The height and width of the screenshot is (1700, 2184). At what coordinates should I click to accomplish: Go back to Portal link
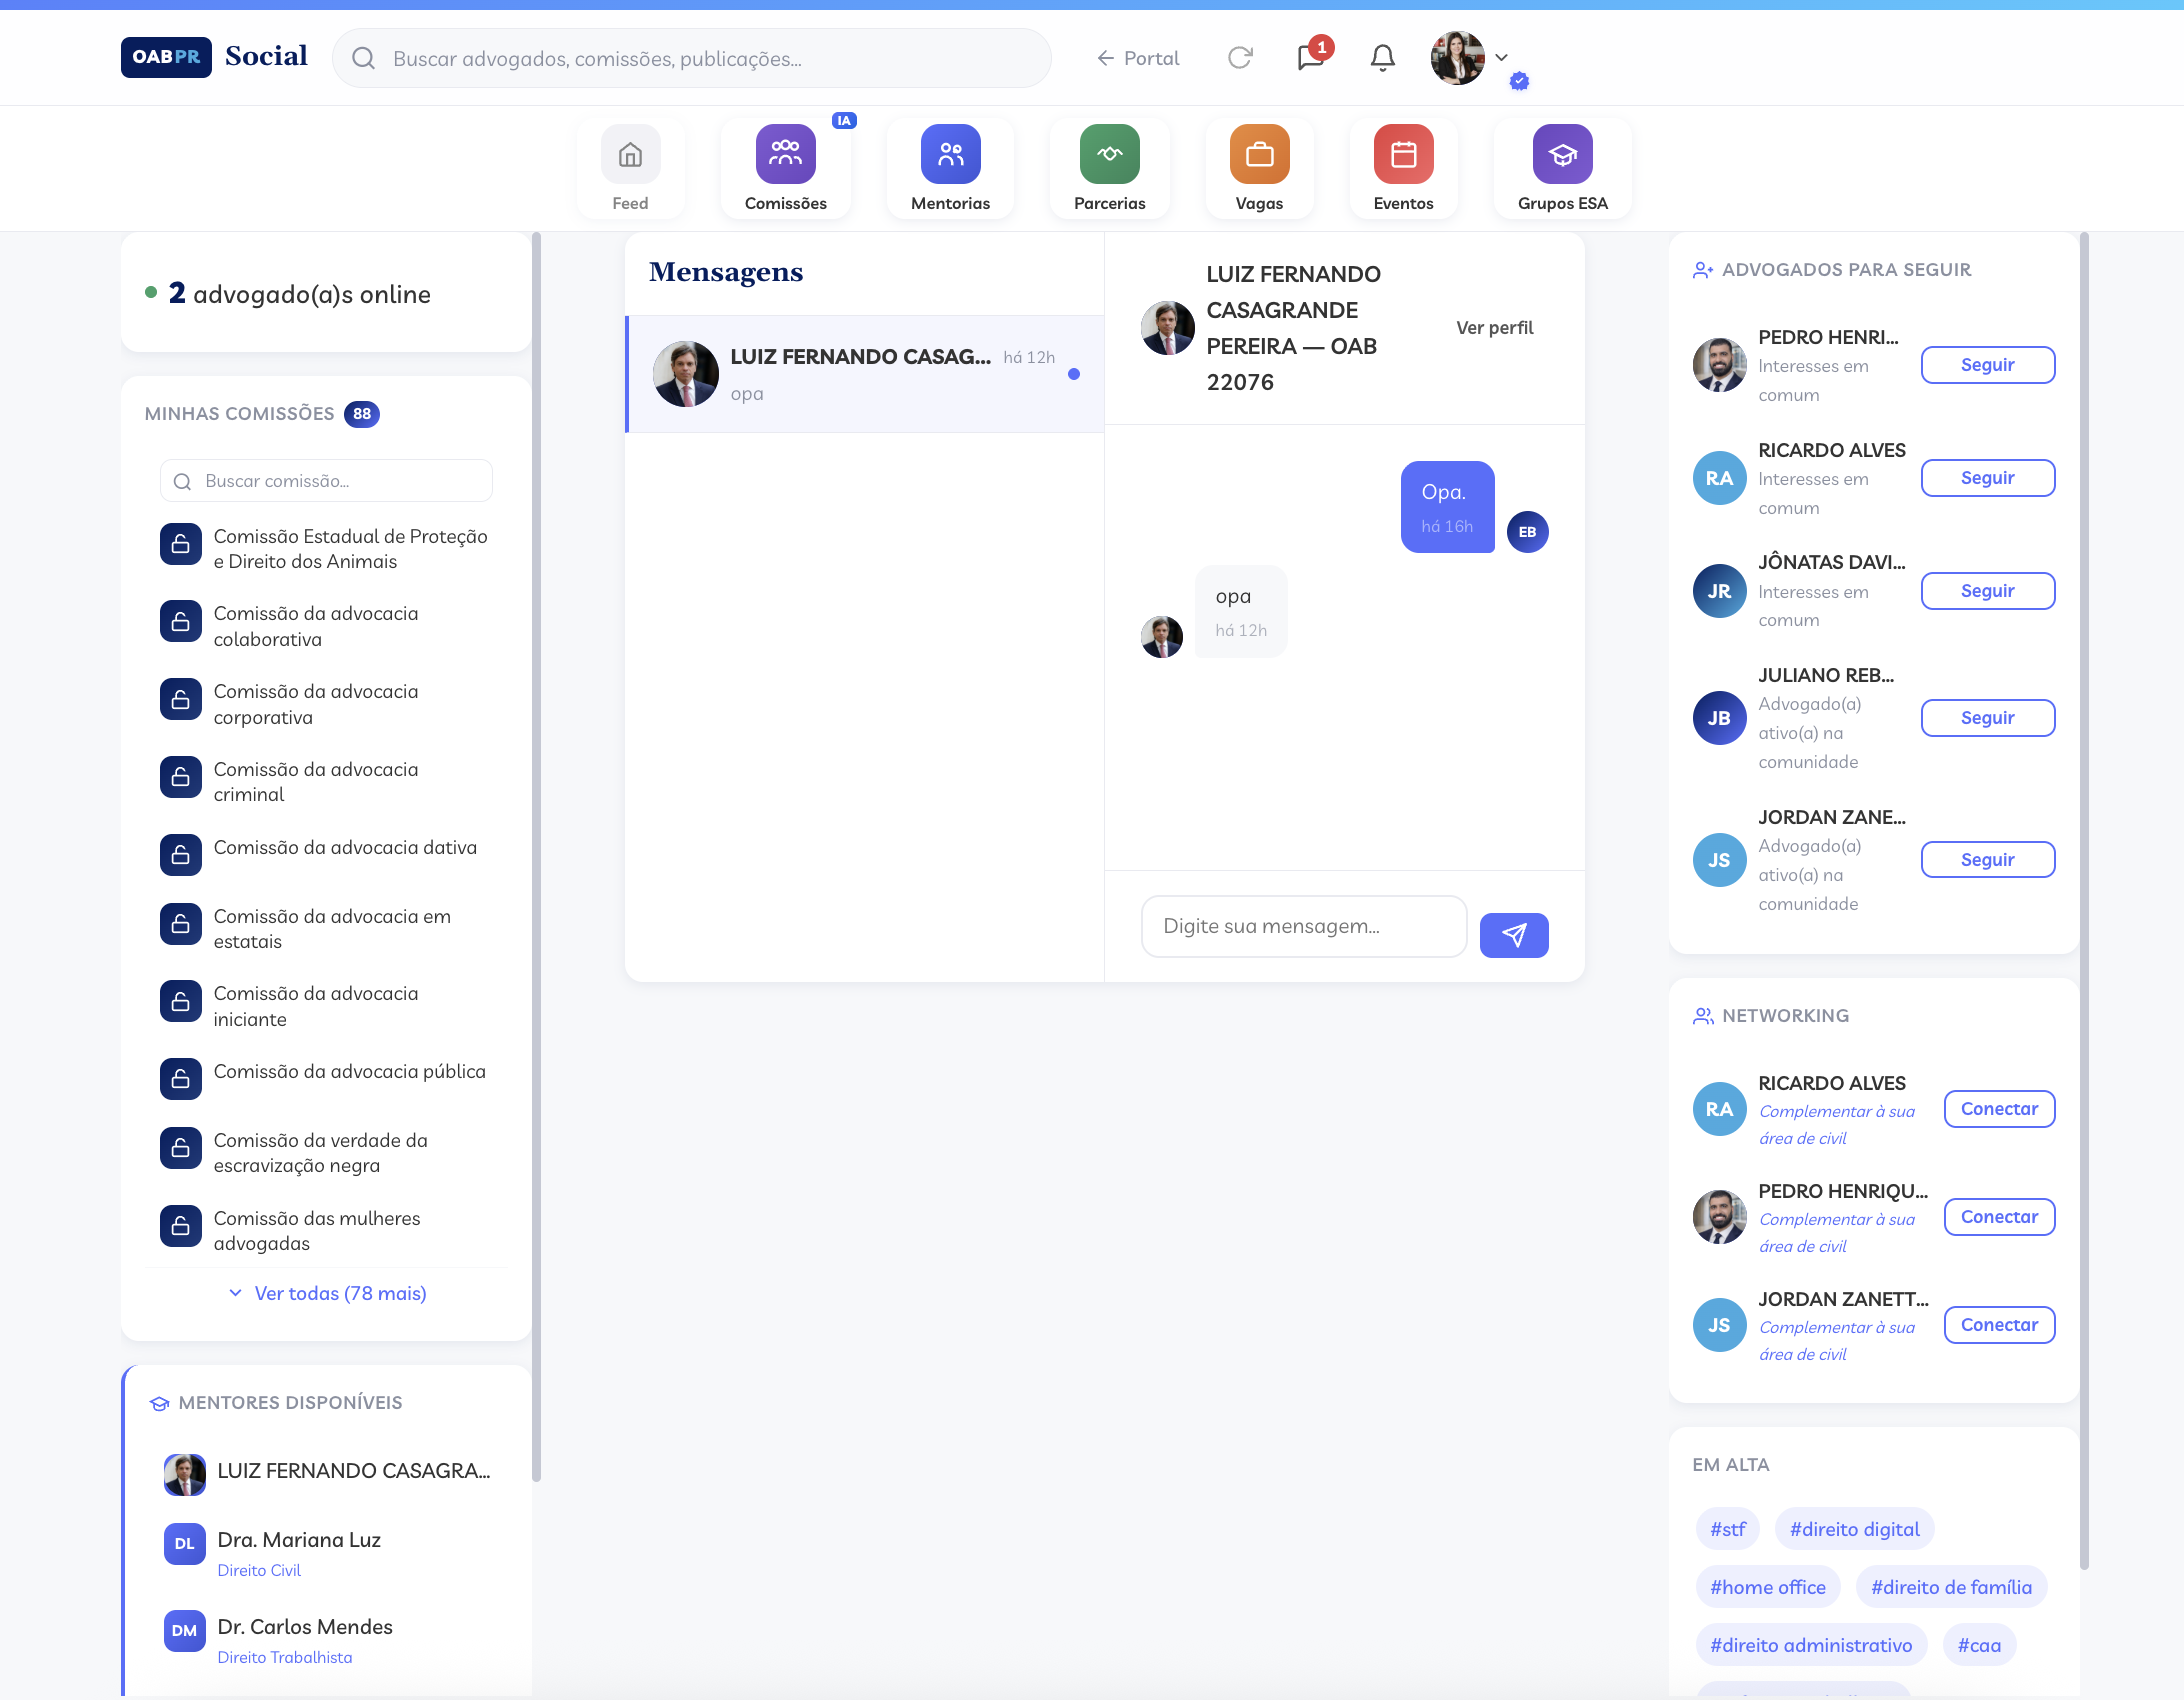pos(1138,58)
